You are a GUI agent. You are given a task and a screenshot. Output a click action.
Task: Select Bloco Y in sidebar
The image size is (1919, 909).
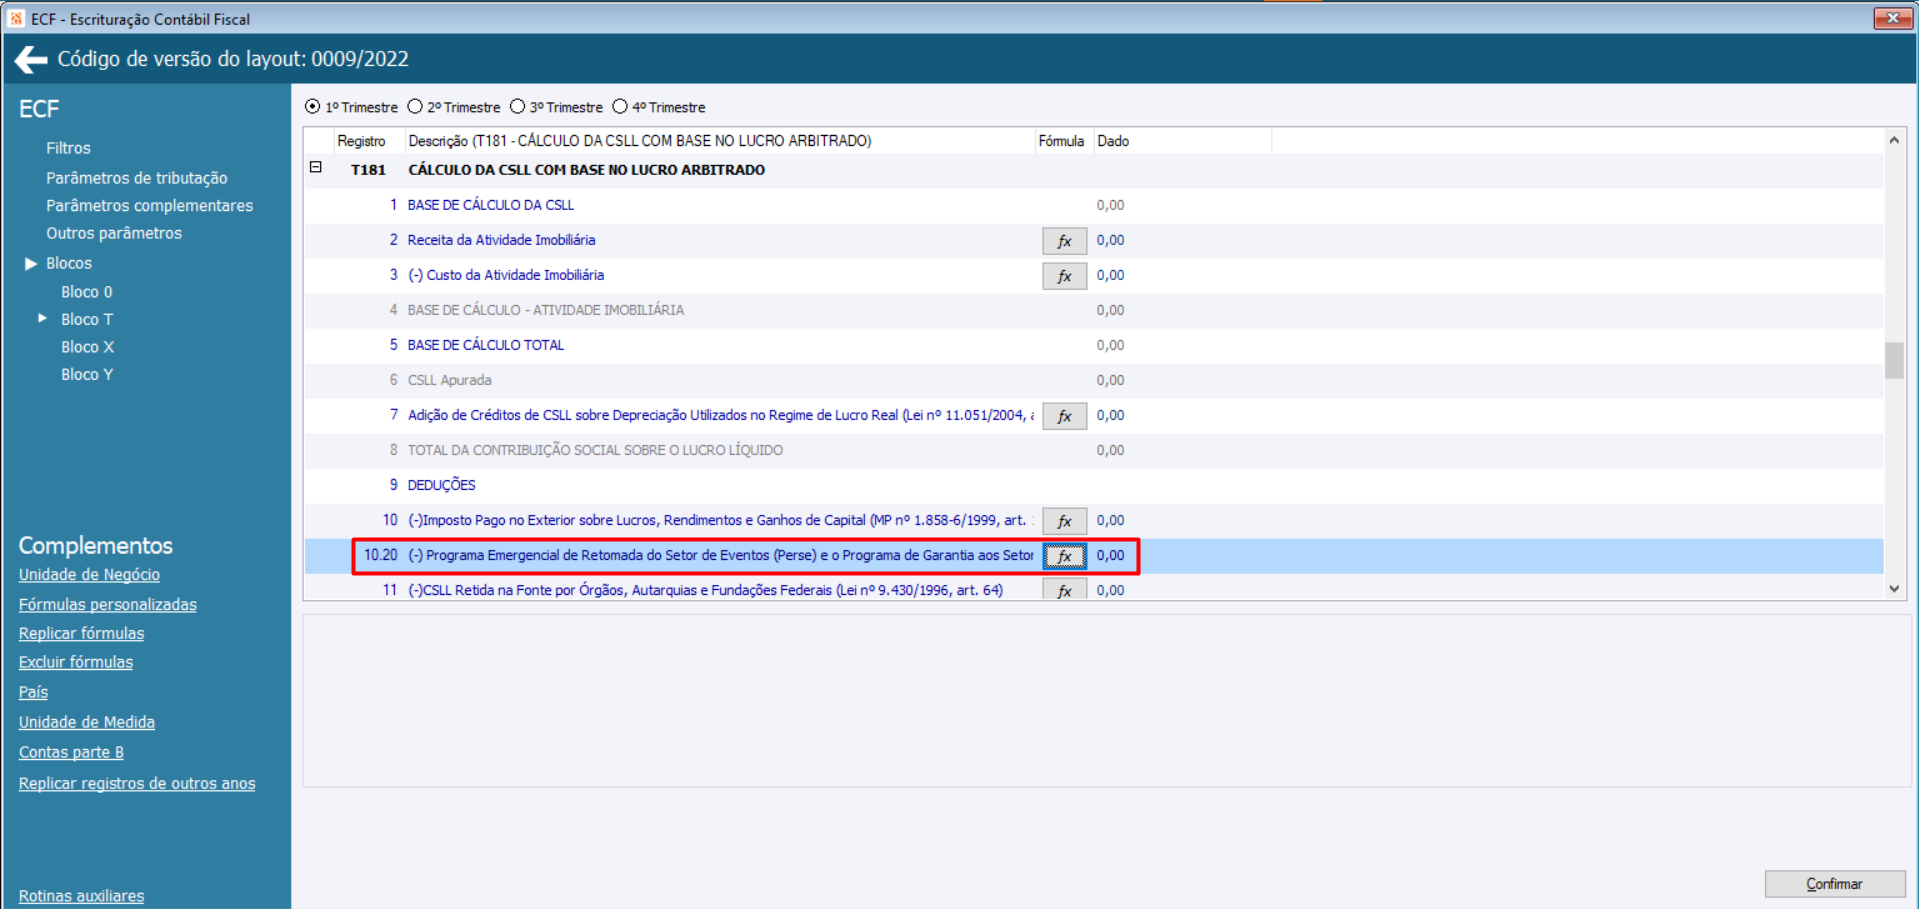[87, 374]
